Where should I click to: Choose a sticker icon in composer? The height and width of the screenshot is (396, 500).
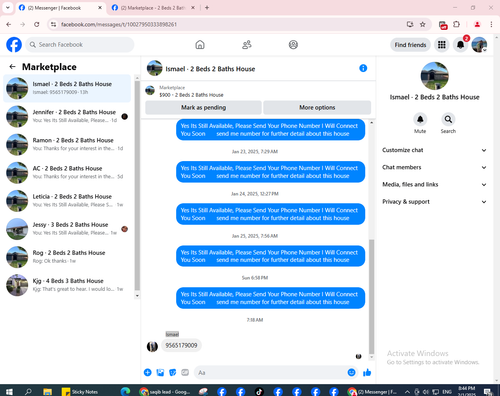click(173, 372)
